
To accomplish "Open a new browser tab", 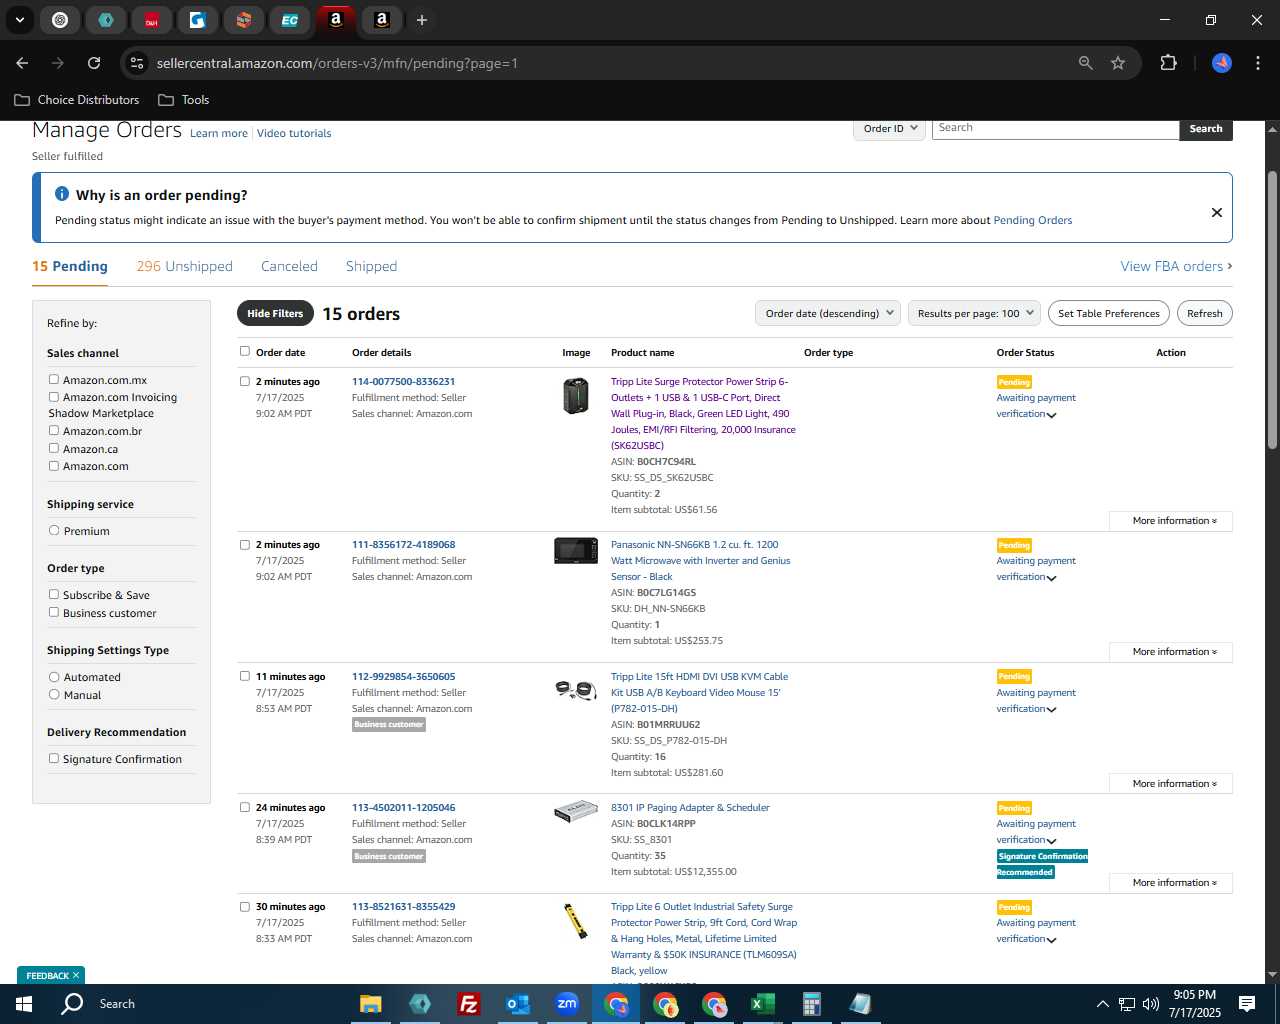I will pyautogui.click(x=422, y=20).
